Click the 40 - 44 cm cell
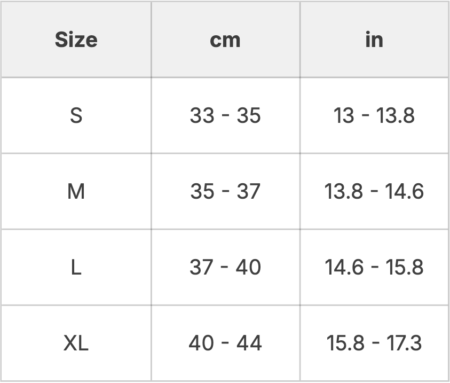The width and height of the screenshot is (450, 383). tap(225, 343)
